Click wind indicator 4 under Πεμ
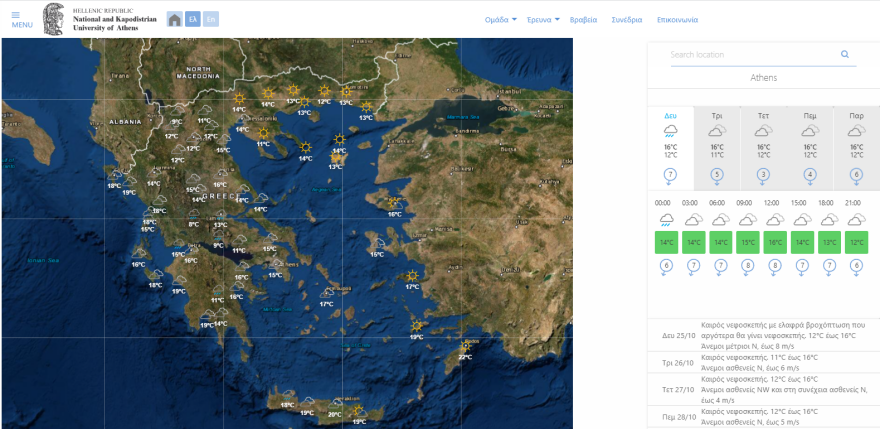 pos(810,176)
